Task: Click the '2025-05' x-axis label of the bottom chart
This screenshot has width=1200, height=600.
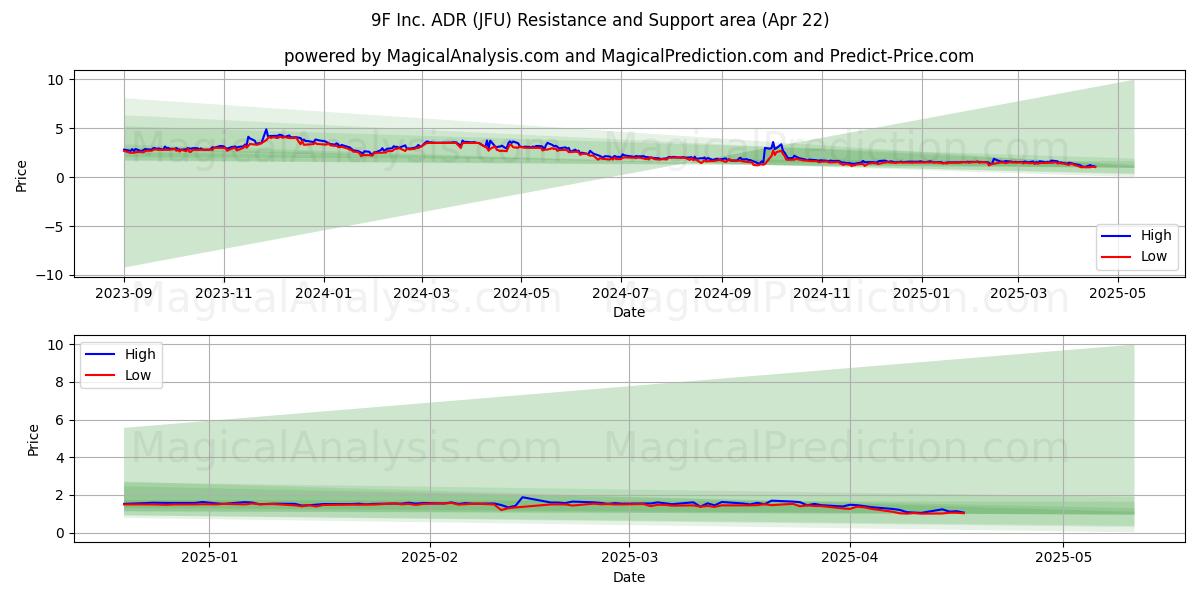Action: tap(1064, 559)
